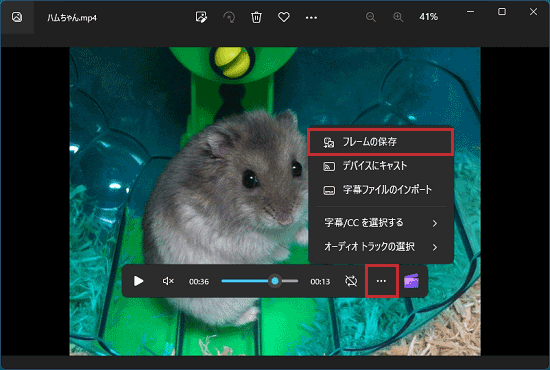Maximize the Photos window
The height and width of the screenshot is (370, 550).
pos(502,12)
